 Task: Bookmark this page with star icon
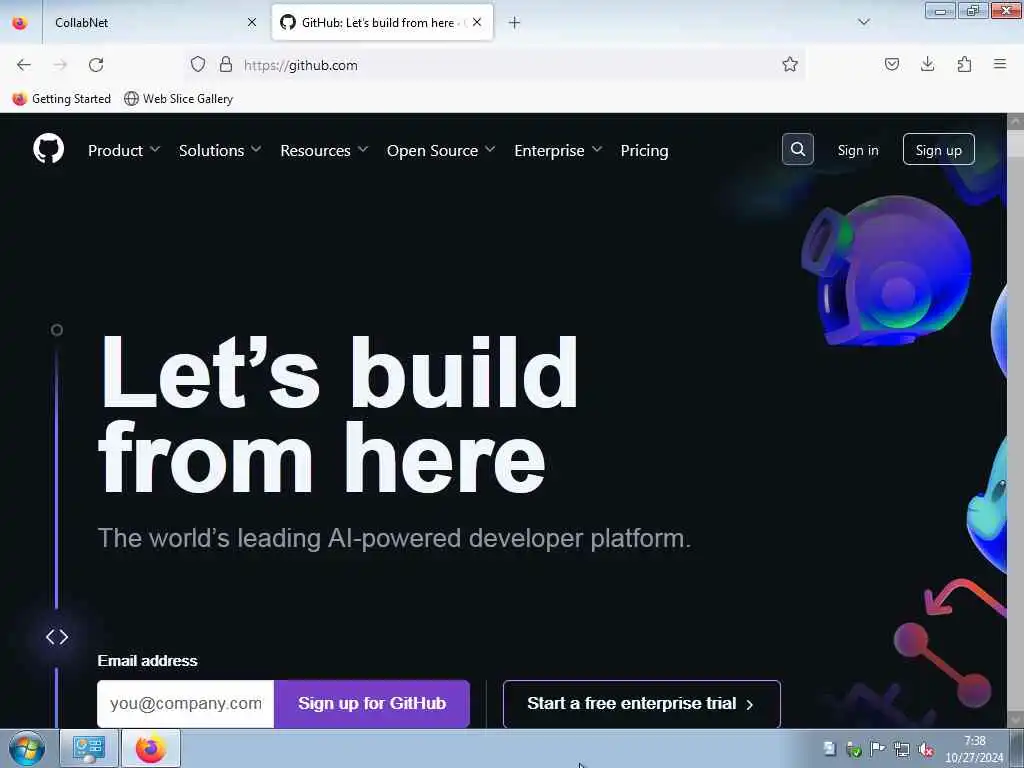click(x=790, y=64)
